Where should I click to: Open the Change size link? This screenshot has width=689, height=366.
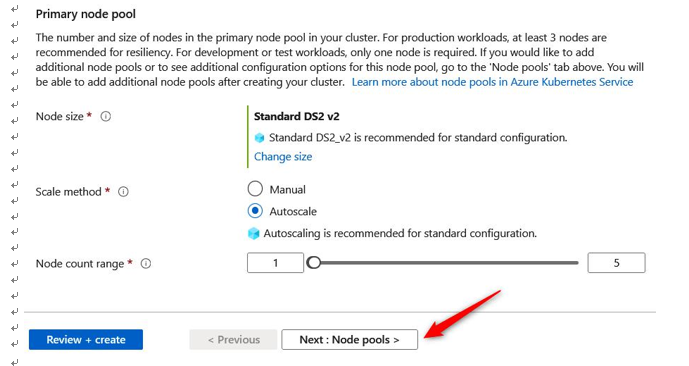click(283, 157)
